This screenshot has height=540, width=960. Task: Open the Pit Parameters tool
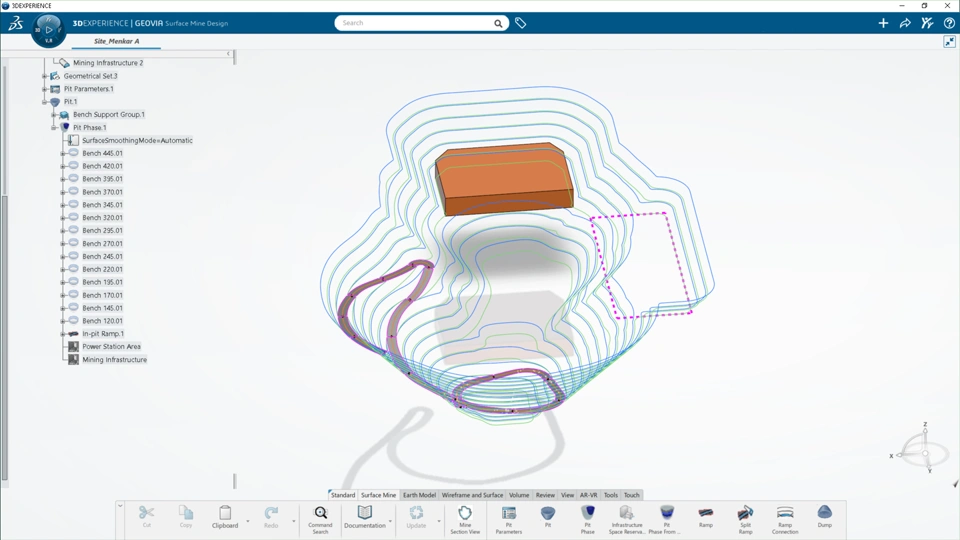tap(509, 520)
